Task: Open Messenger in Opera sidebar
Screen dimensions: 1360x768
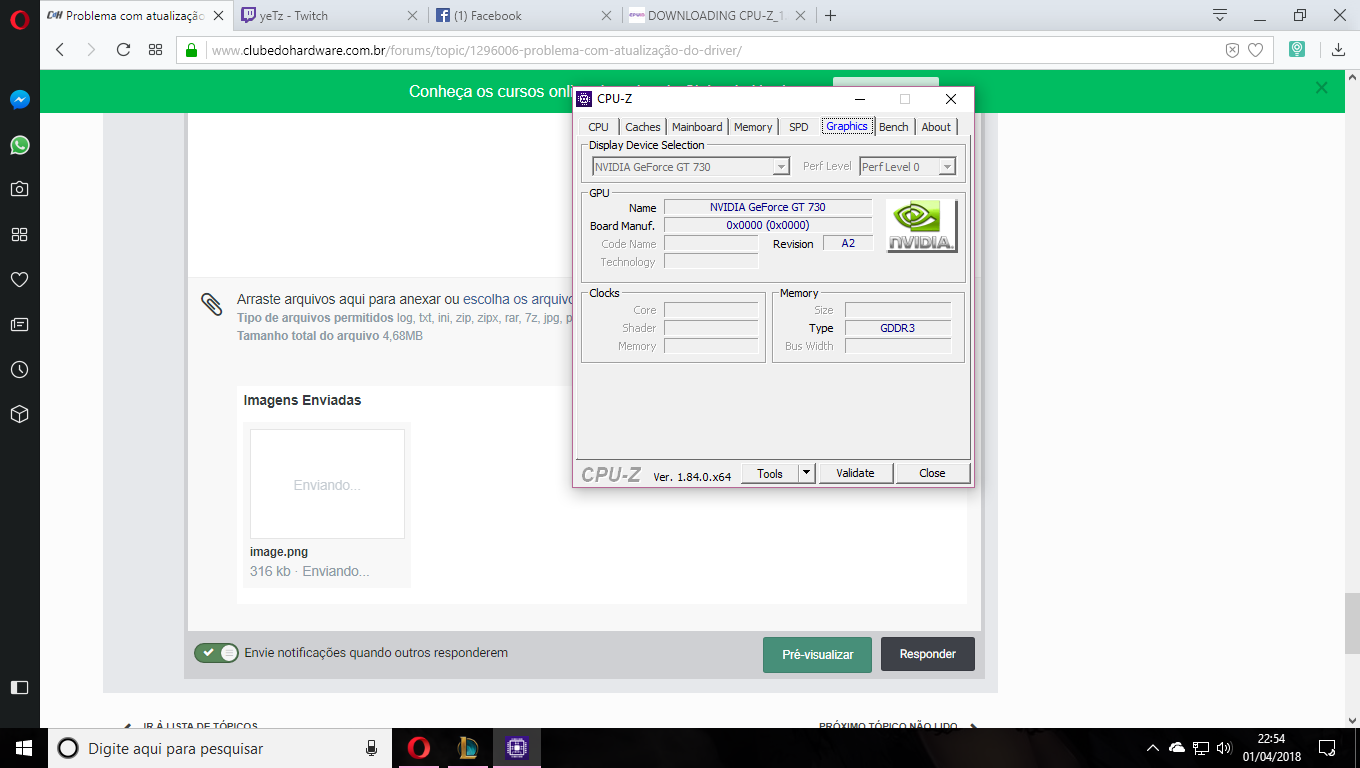Action: coord(20,100)
